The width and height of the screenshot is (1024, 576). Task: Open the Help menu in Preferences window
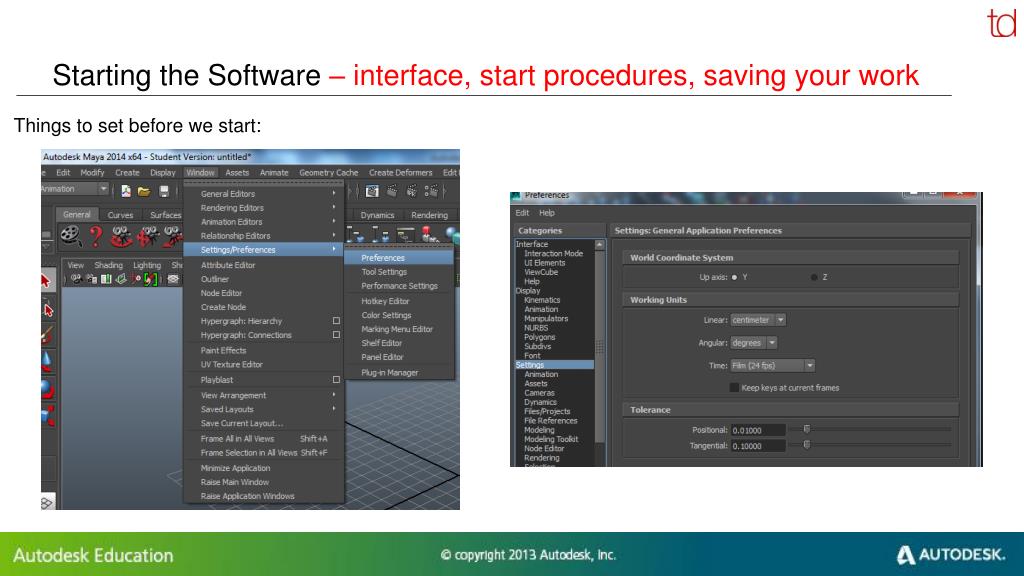click(x=547, y=213)
